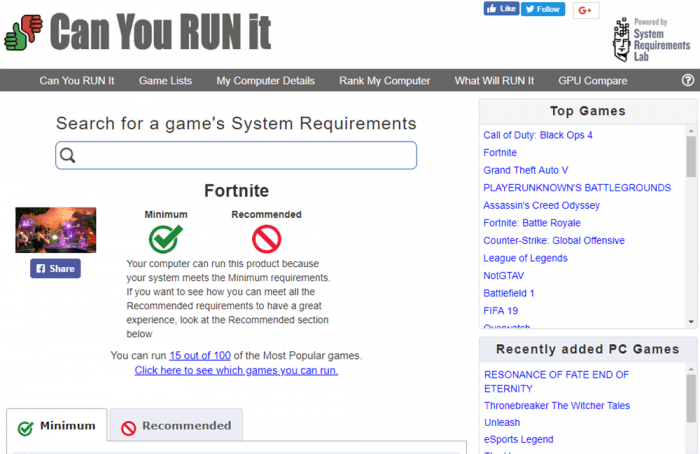Viewport: 700px width, 454px height.
Task: Click the green Minimum checkmark icon
Action: 166,239
